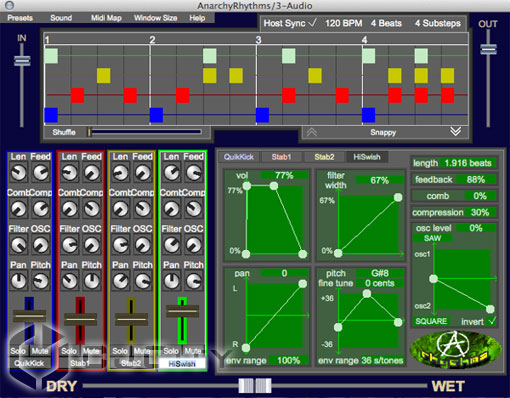Solo the HiSwish channel
Screen dimensions: 510x398
tap(171, 351)
